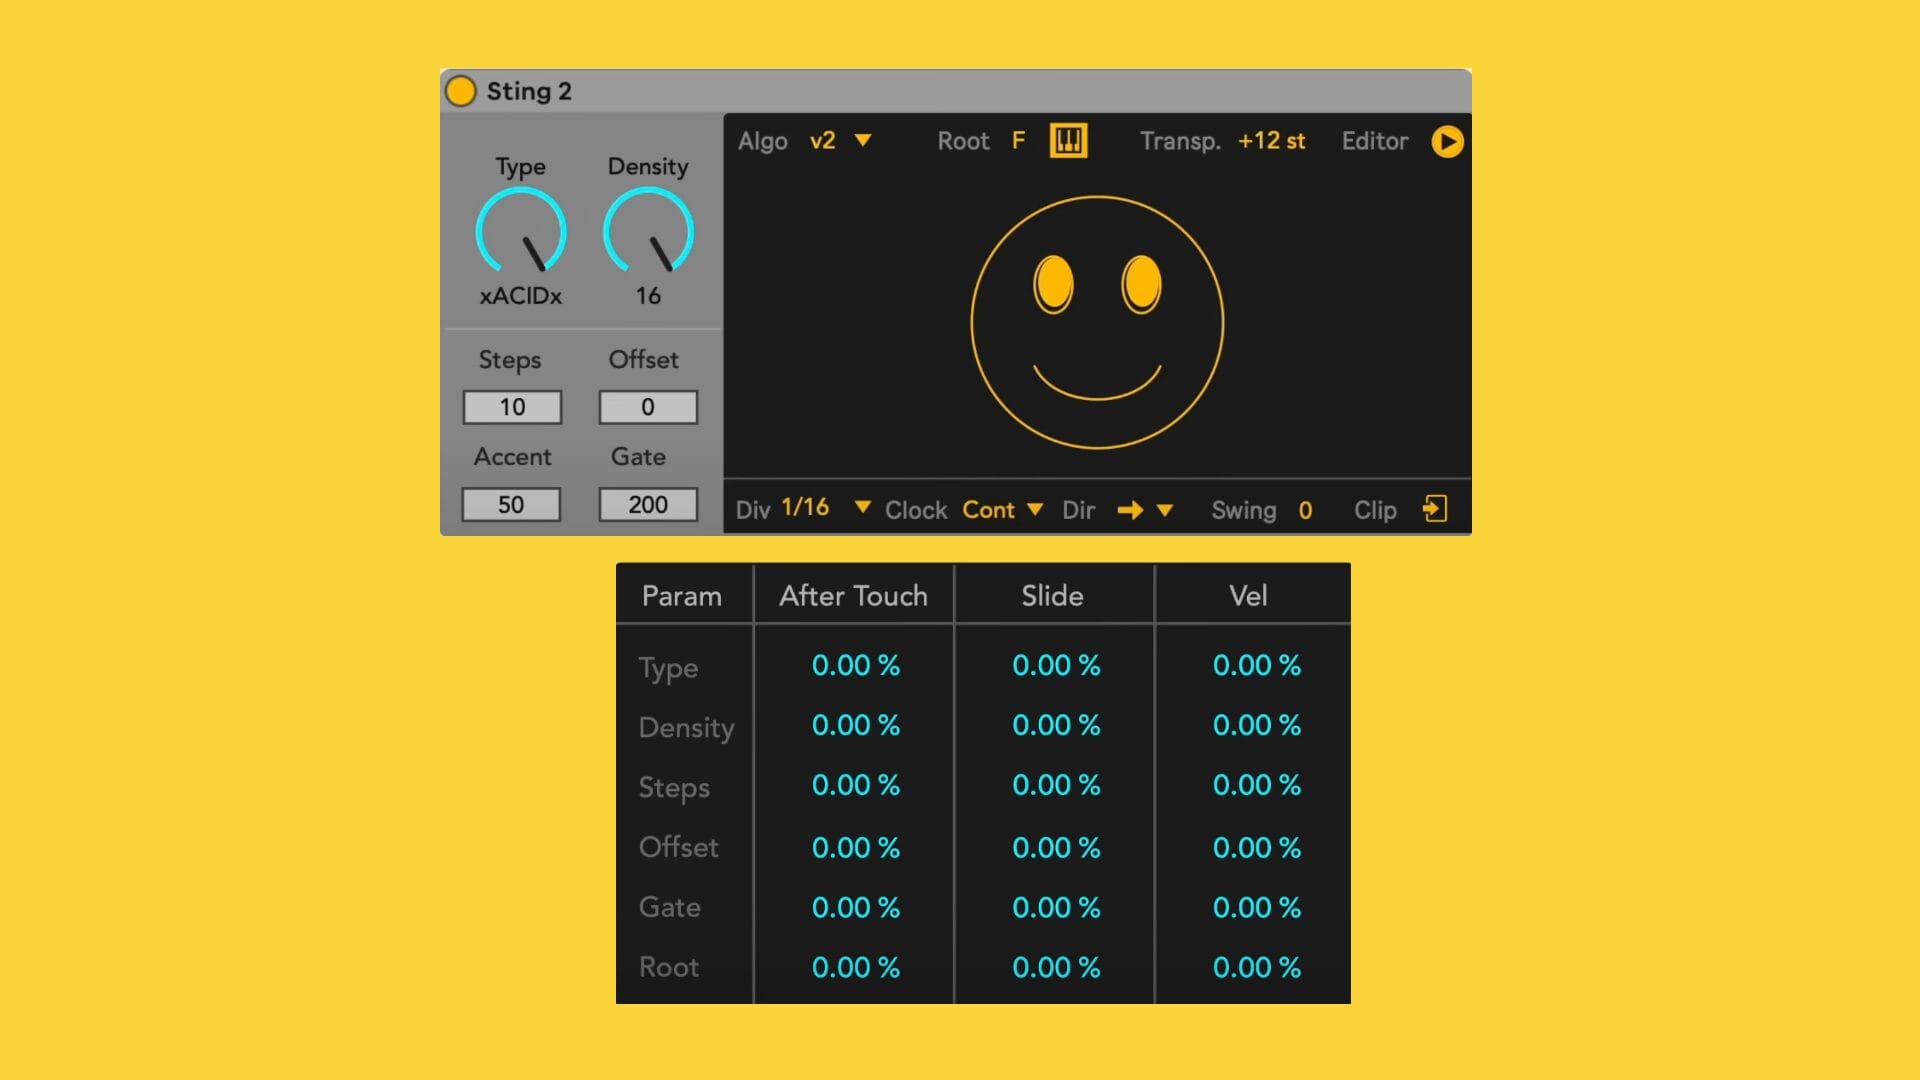The width and height of the screenshot is (1920, 1080).
Task: Click the Slide percentage for Density row
Action: [1056, 726]
